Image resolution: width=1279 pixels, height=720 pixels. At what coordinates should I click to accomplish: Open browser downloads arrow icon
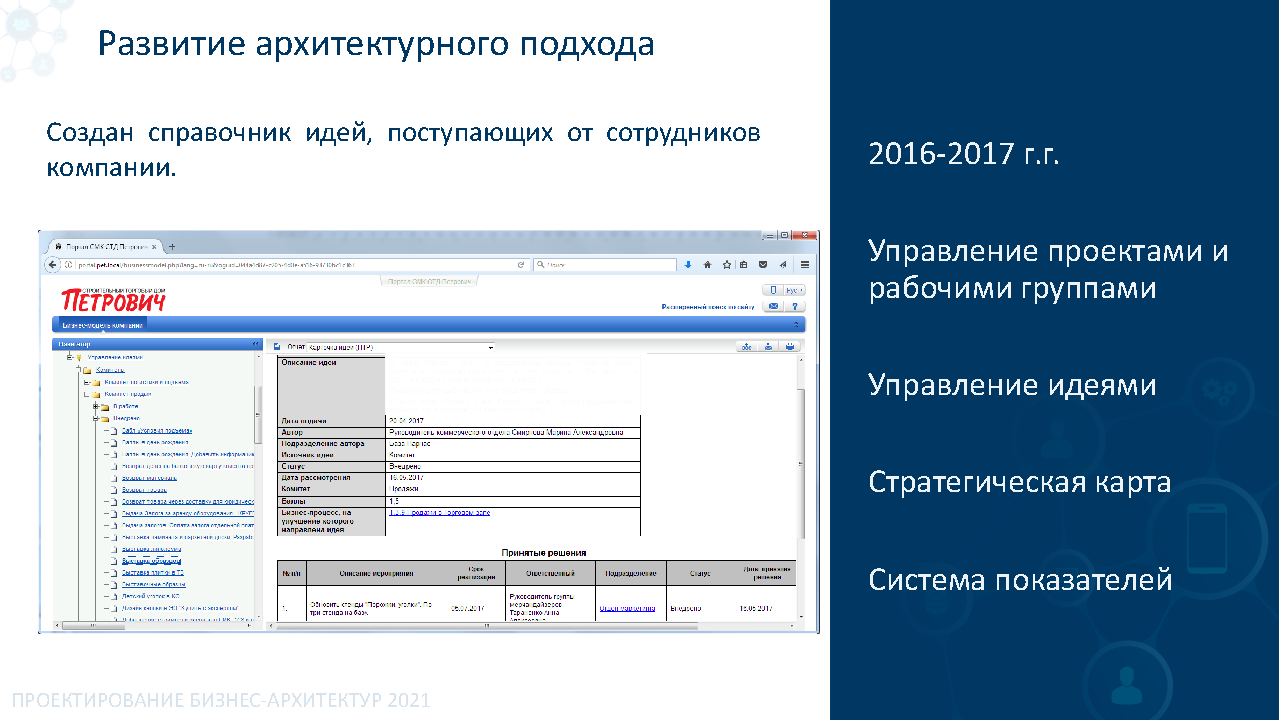pyautogui.click(x=688, y=265)
